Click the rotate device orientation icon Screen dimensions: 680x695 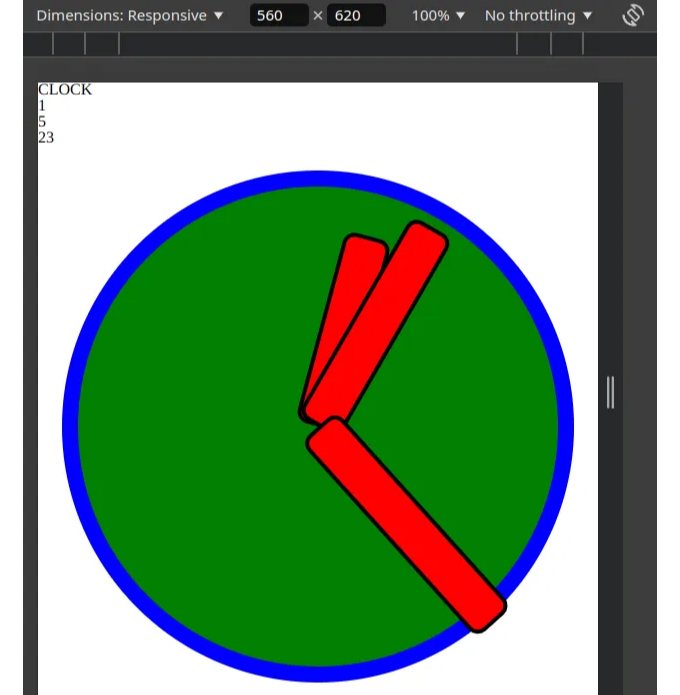[633, 16]
